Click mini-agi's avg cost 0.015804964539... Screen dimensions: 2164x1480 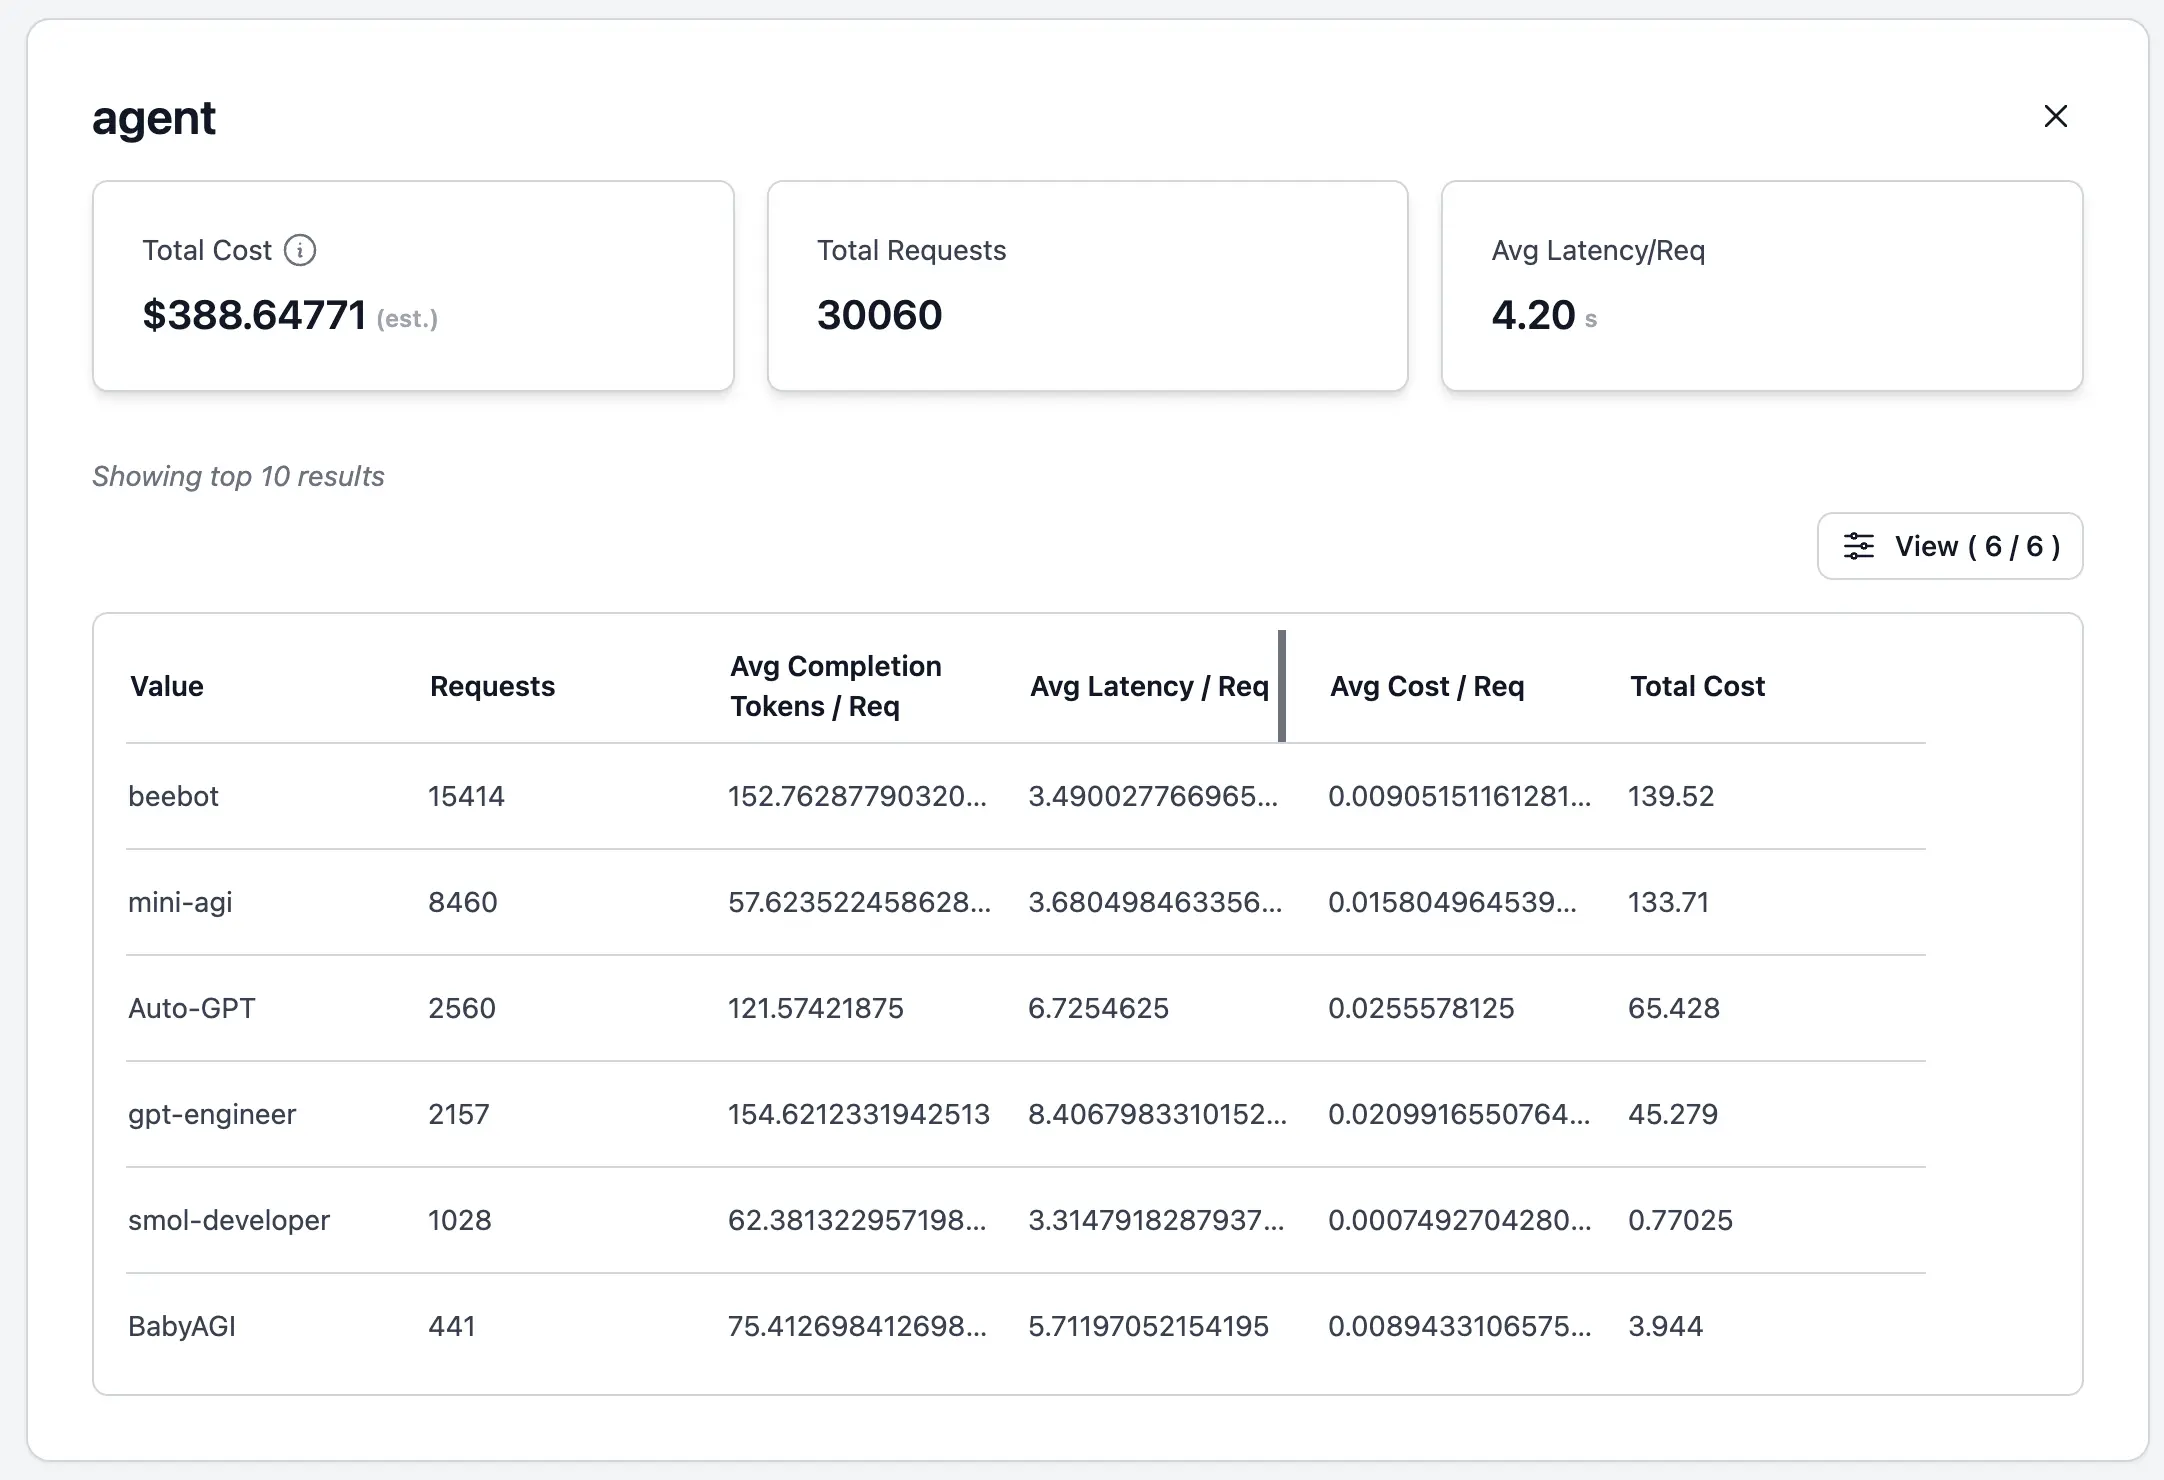click(1452, 902)
